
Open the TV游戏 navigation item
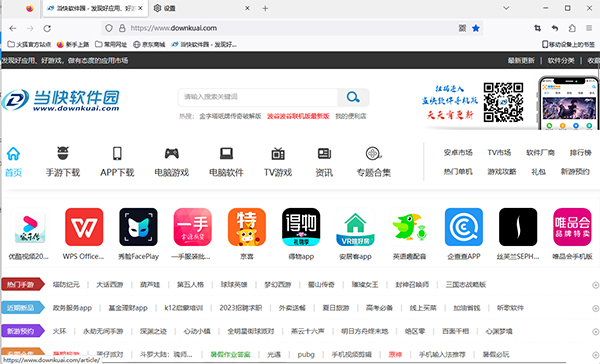coord(278,162)
